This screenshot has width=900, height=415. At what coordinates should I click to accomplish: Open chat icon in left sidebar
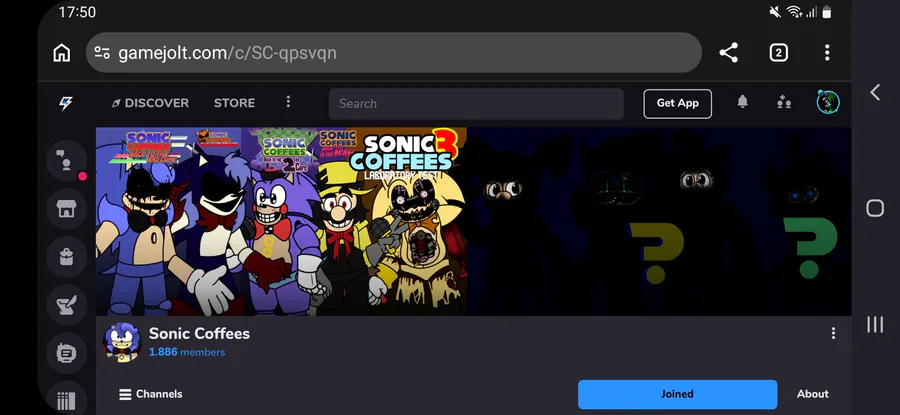pyautogui.click(x=67, y=161)
